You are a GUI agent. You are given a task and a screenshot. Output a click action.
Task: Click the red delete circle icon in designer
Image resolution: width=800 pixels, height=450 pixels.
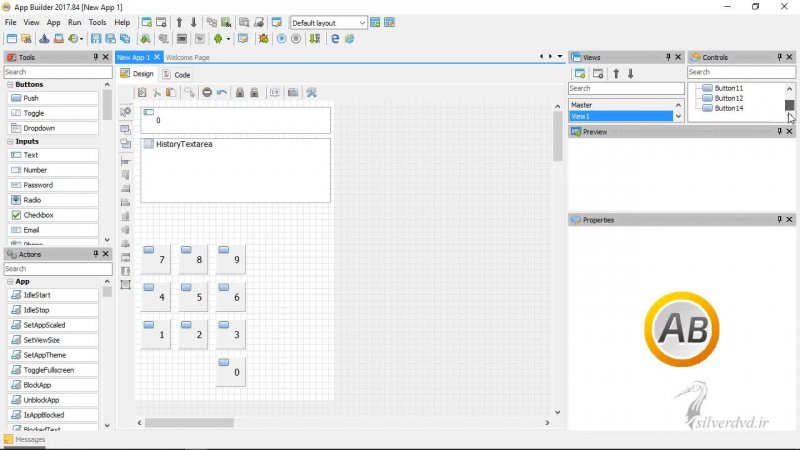206,92
